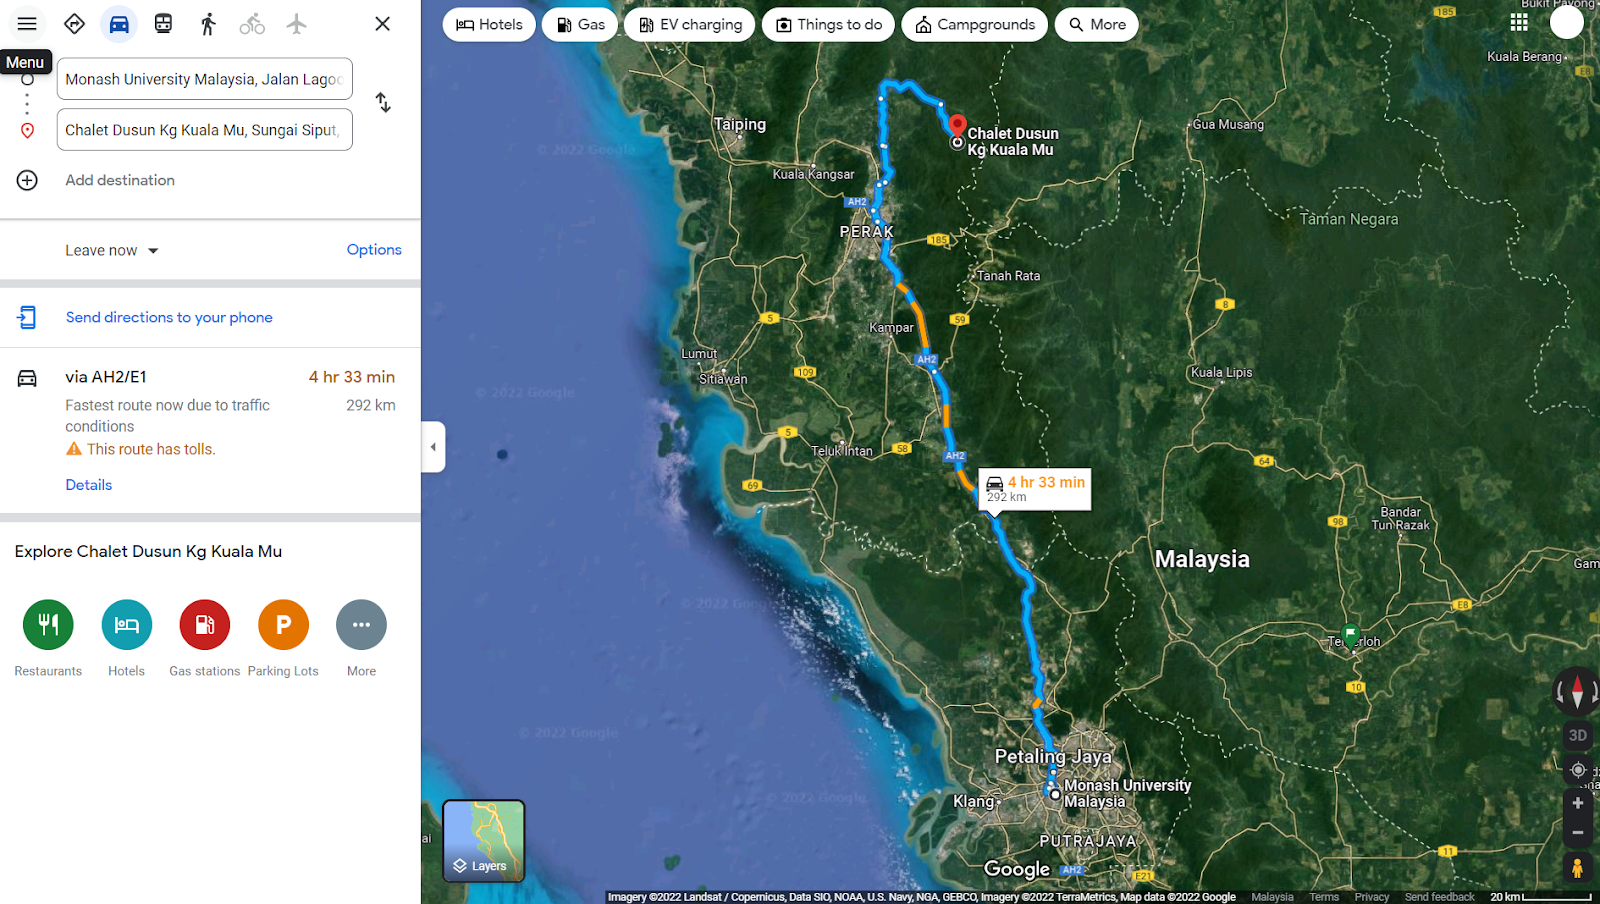Activate Street View pegman
Viewport: 1600px width, 904px height.
pos(1577,868)
